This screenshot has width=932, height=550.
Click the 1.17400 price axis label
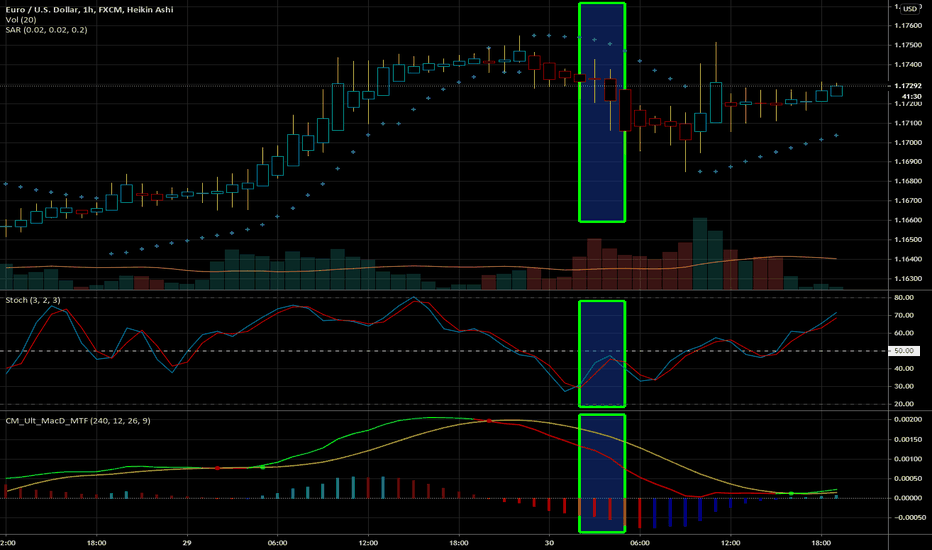pos(908,65)
